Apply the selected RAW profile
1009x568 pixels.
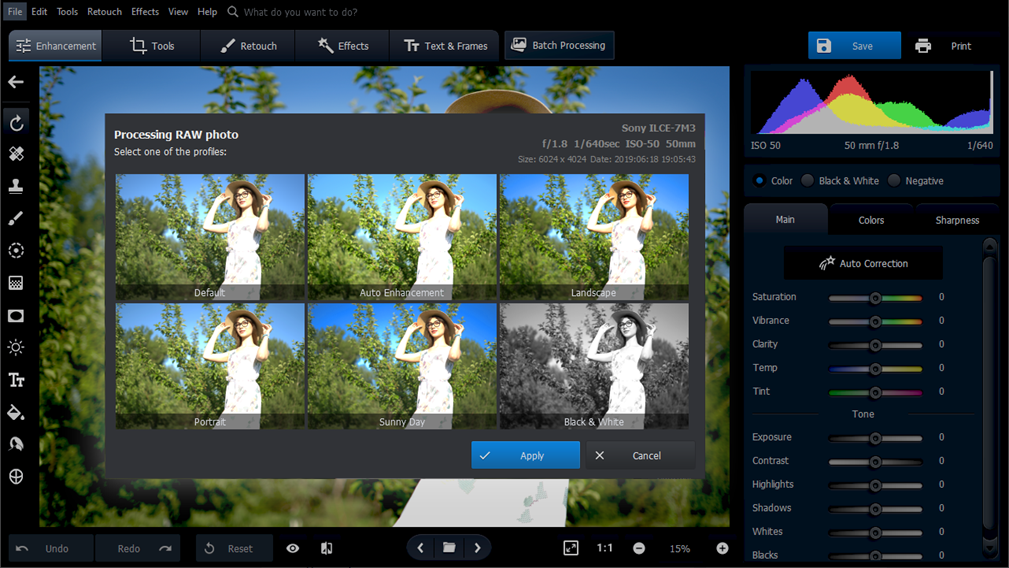pos(525,455)
